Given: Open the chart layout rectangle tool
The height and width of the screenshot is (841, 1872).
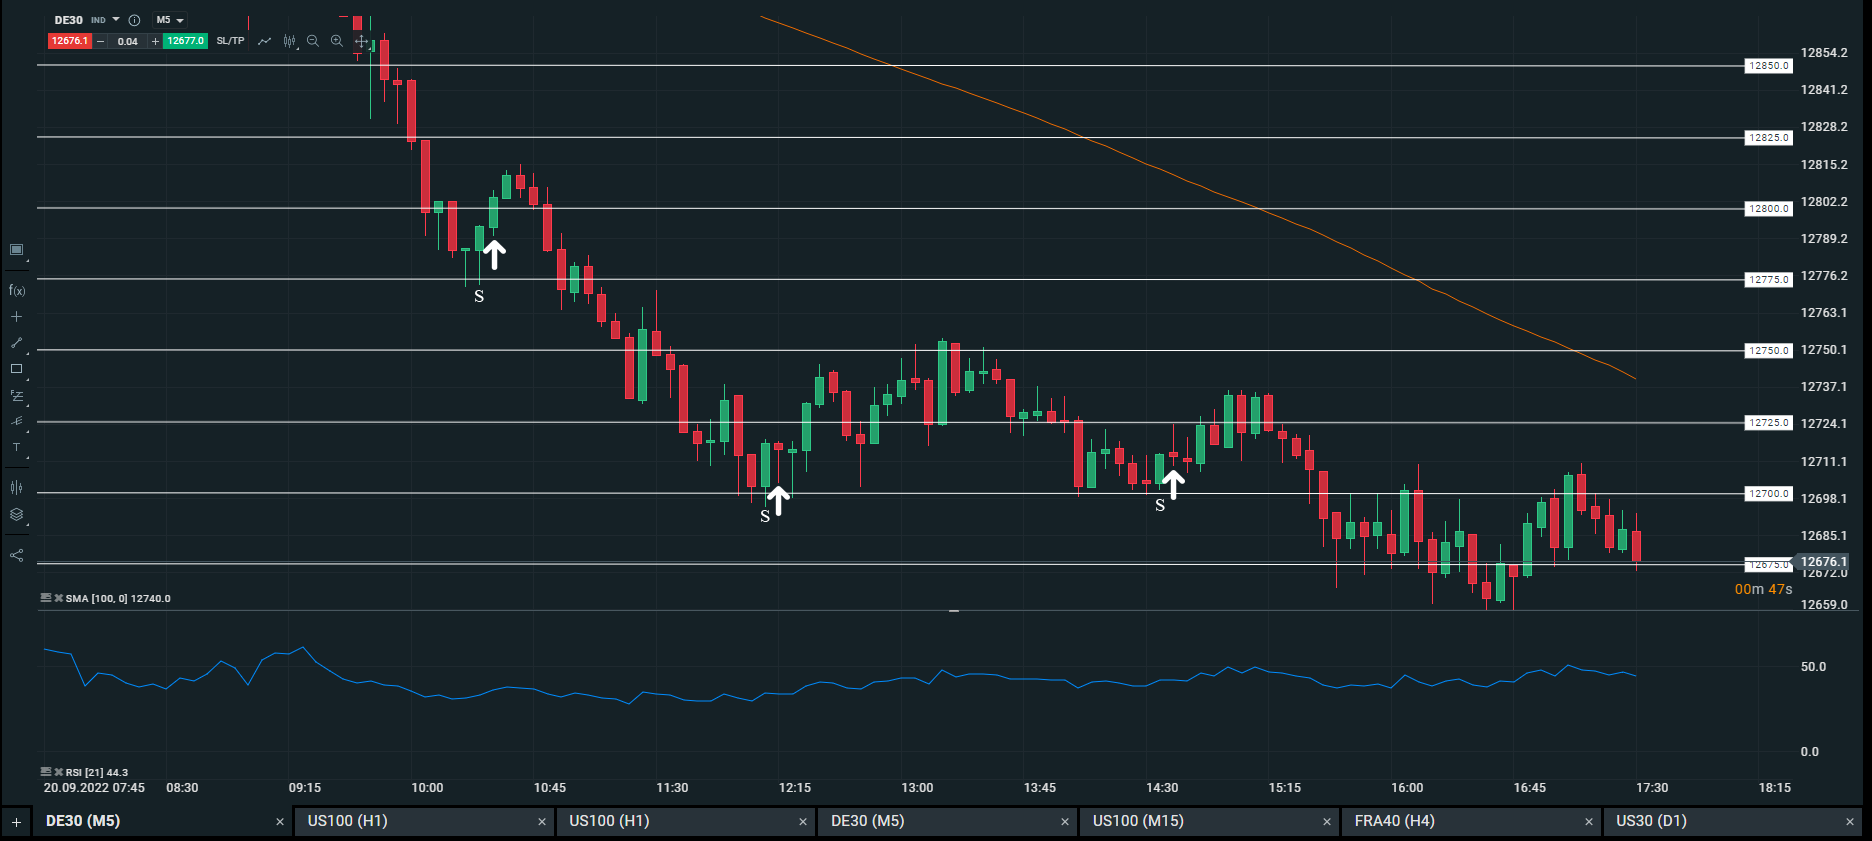Looking at the screenshot, I should coord(16,250).
